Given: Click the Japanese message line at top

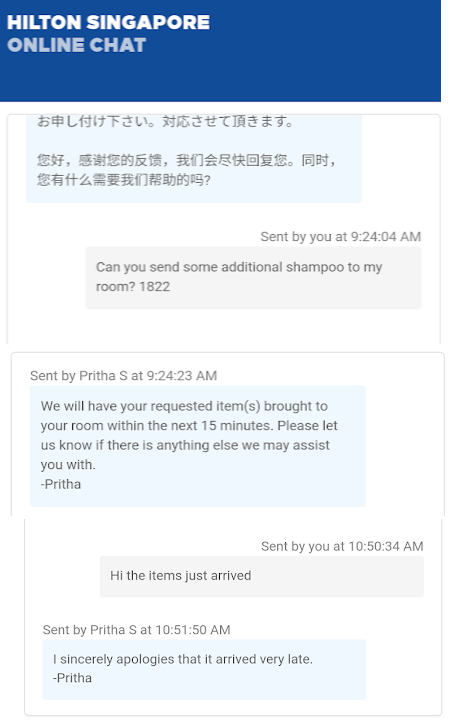Looking at the screenshot, I should click(x=165, y=122).
